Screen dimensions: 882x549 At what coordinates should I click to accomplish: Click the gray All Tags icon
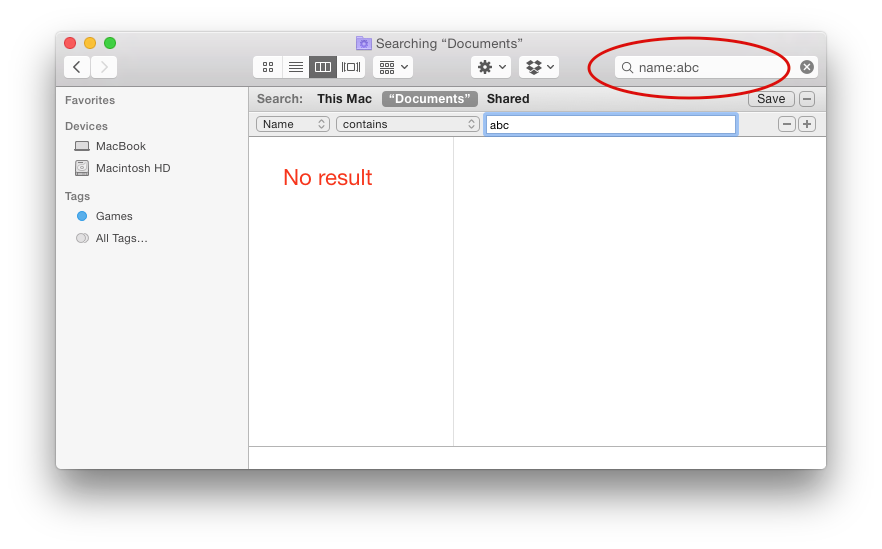pos(82,238)
